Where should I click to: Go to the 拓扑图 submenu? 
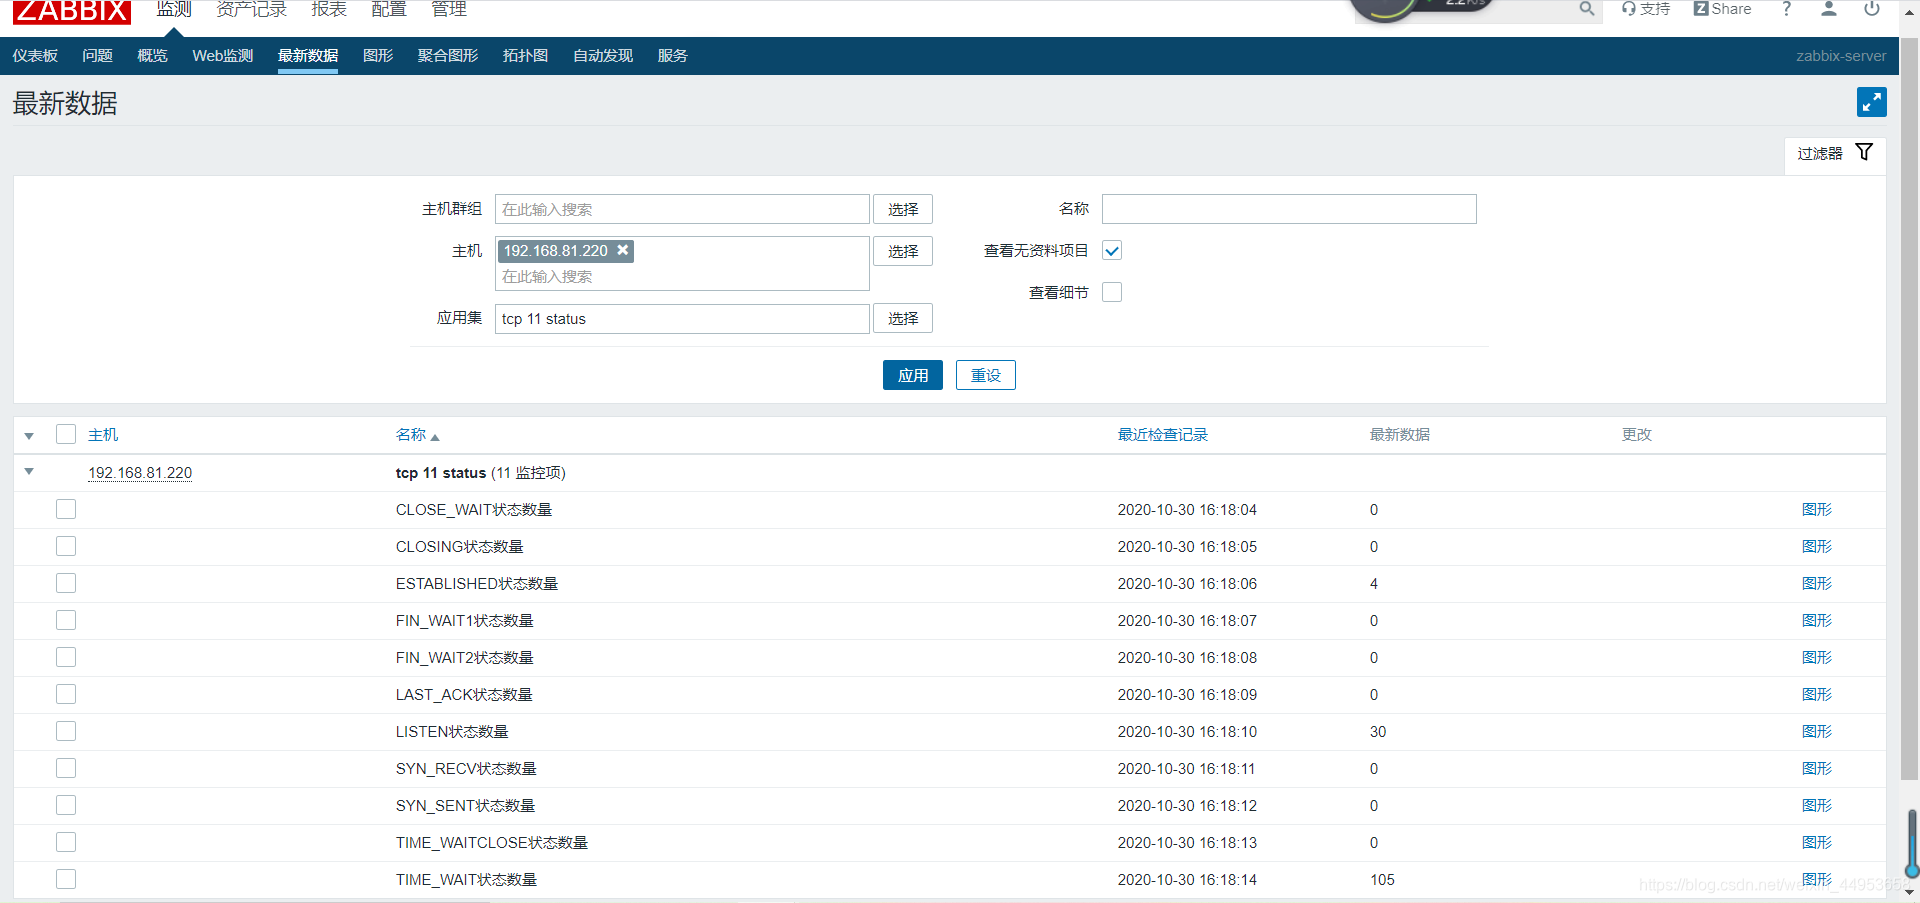pyautogui.click(x=525, y=56)
